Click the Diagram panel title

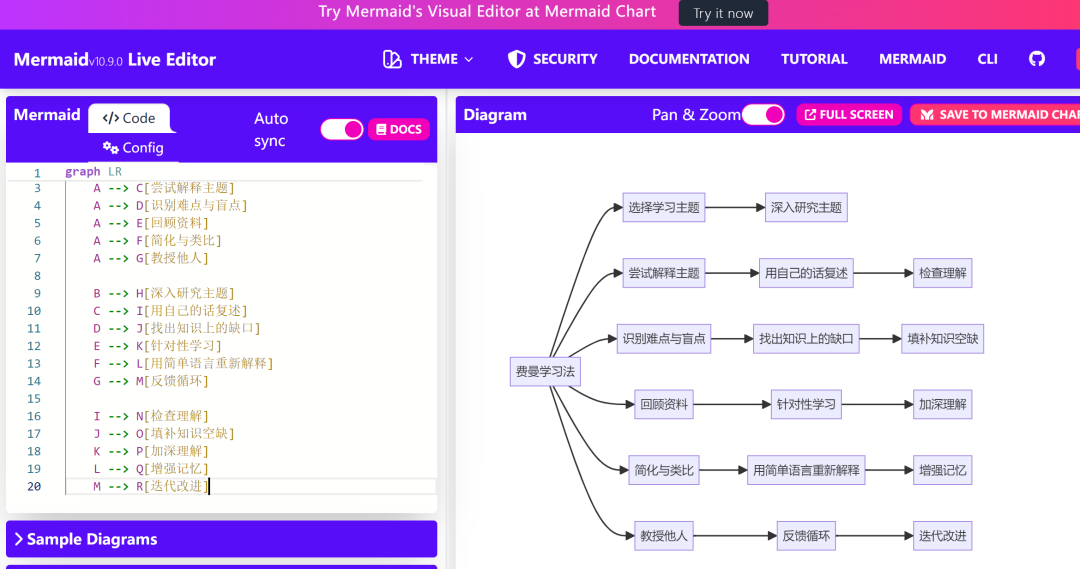click(495, 114)
